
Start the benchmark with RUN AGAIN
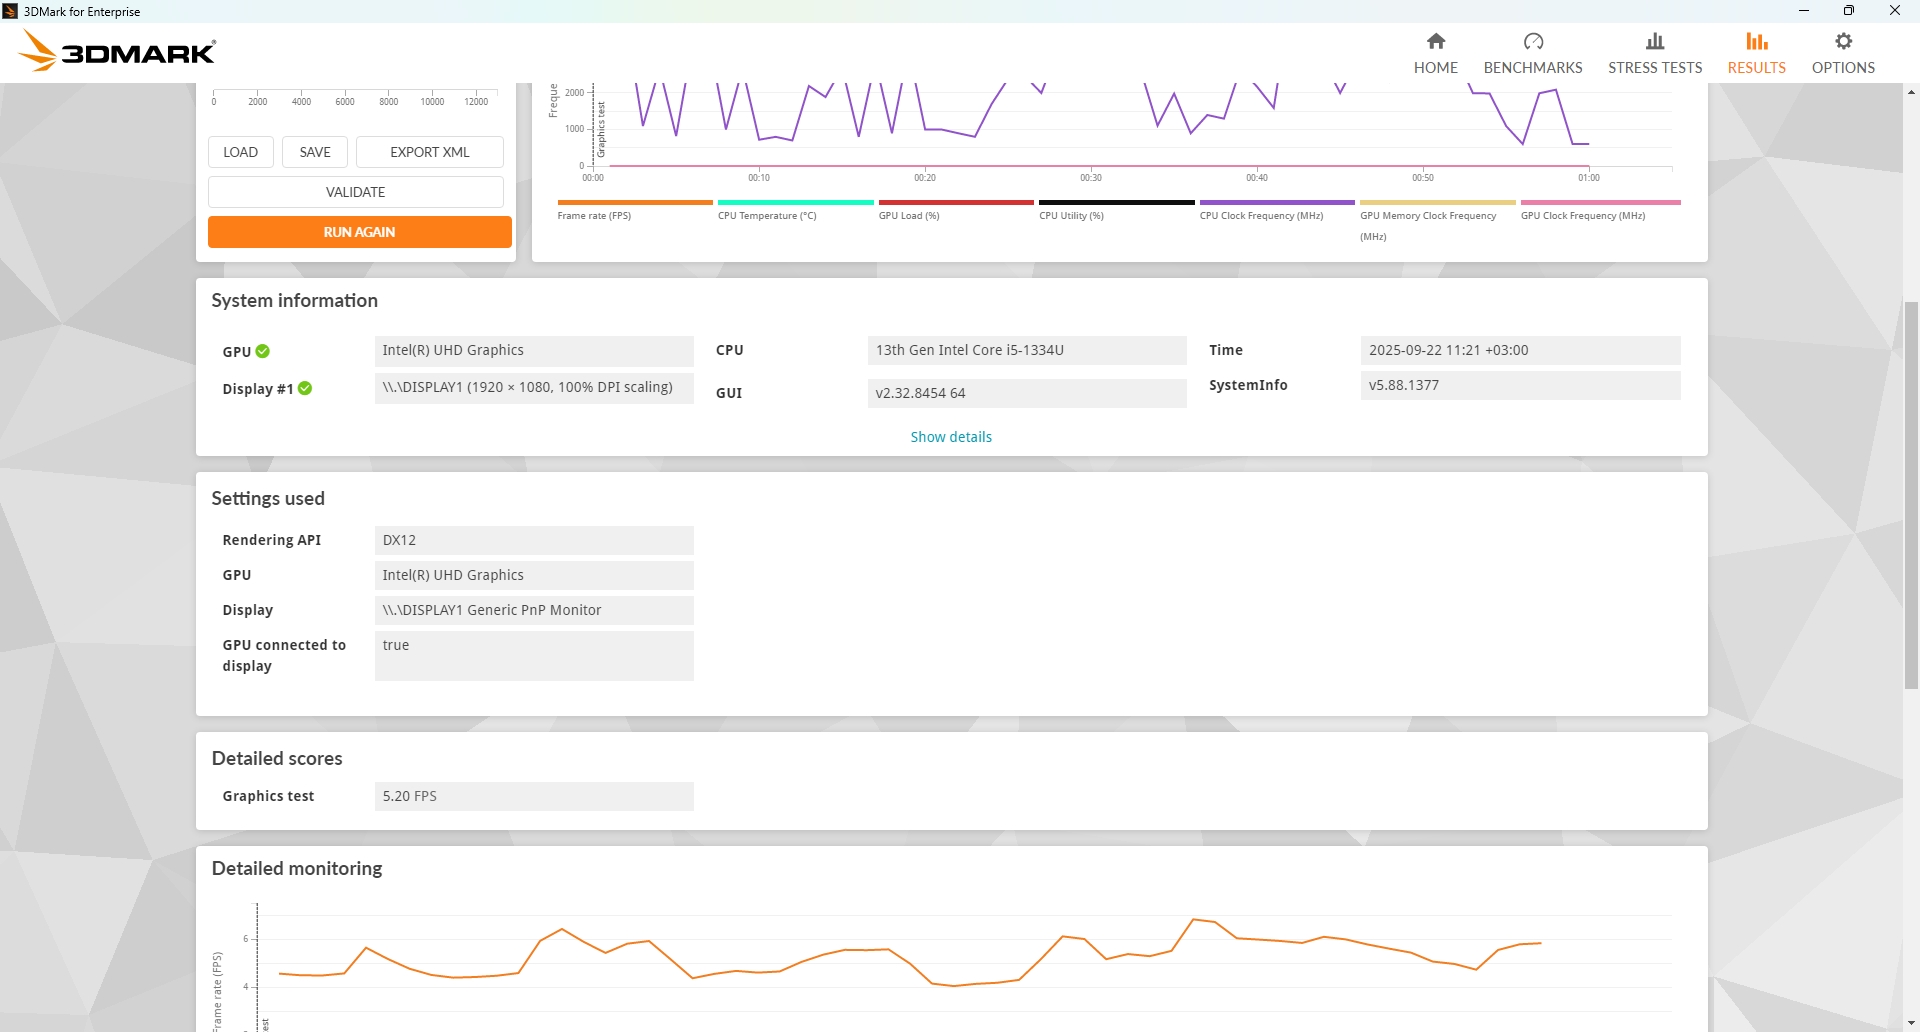click(x=360, y=232)
